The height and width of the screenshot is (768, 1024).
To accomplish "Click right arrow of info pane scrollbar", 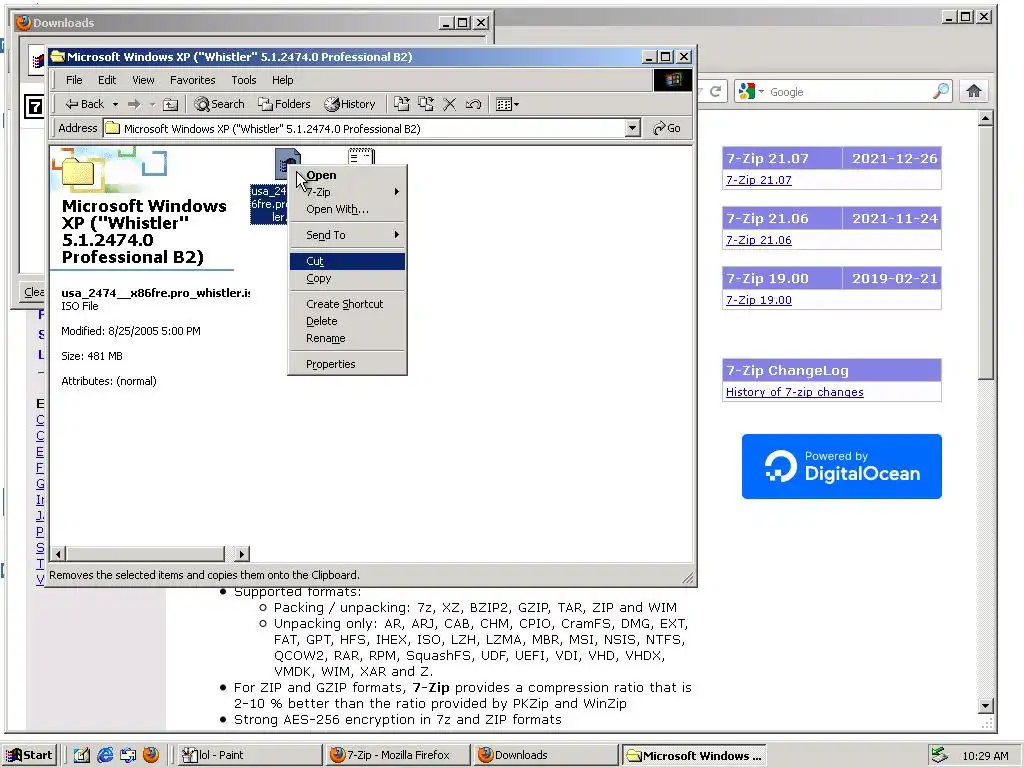I will [x=242, y=554].
